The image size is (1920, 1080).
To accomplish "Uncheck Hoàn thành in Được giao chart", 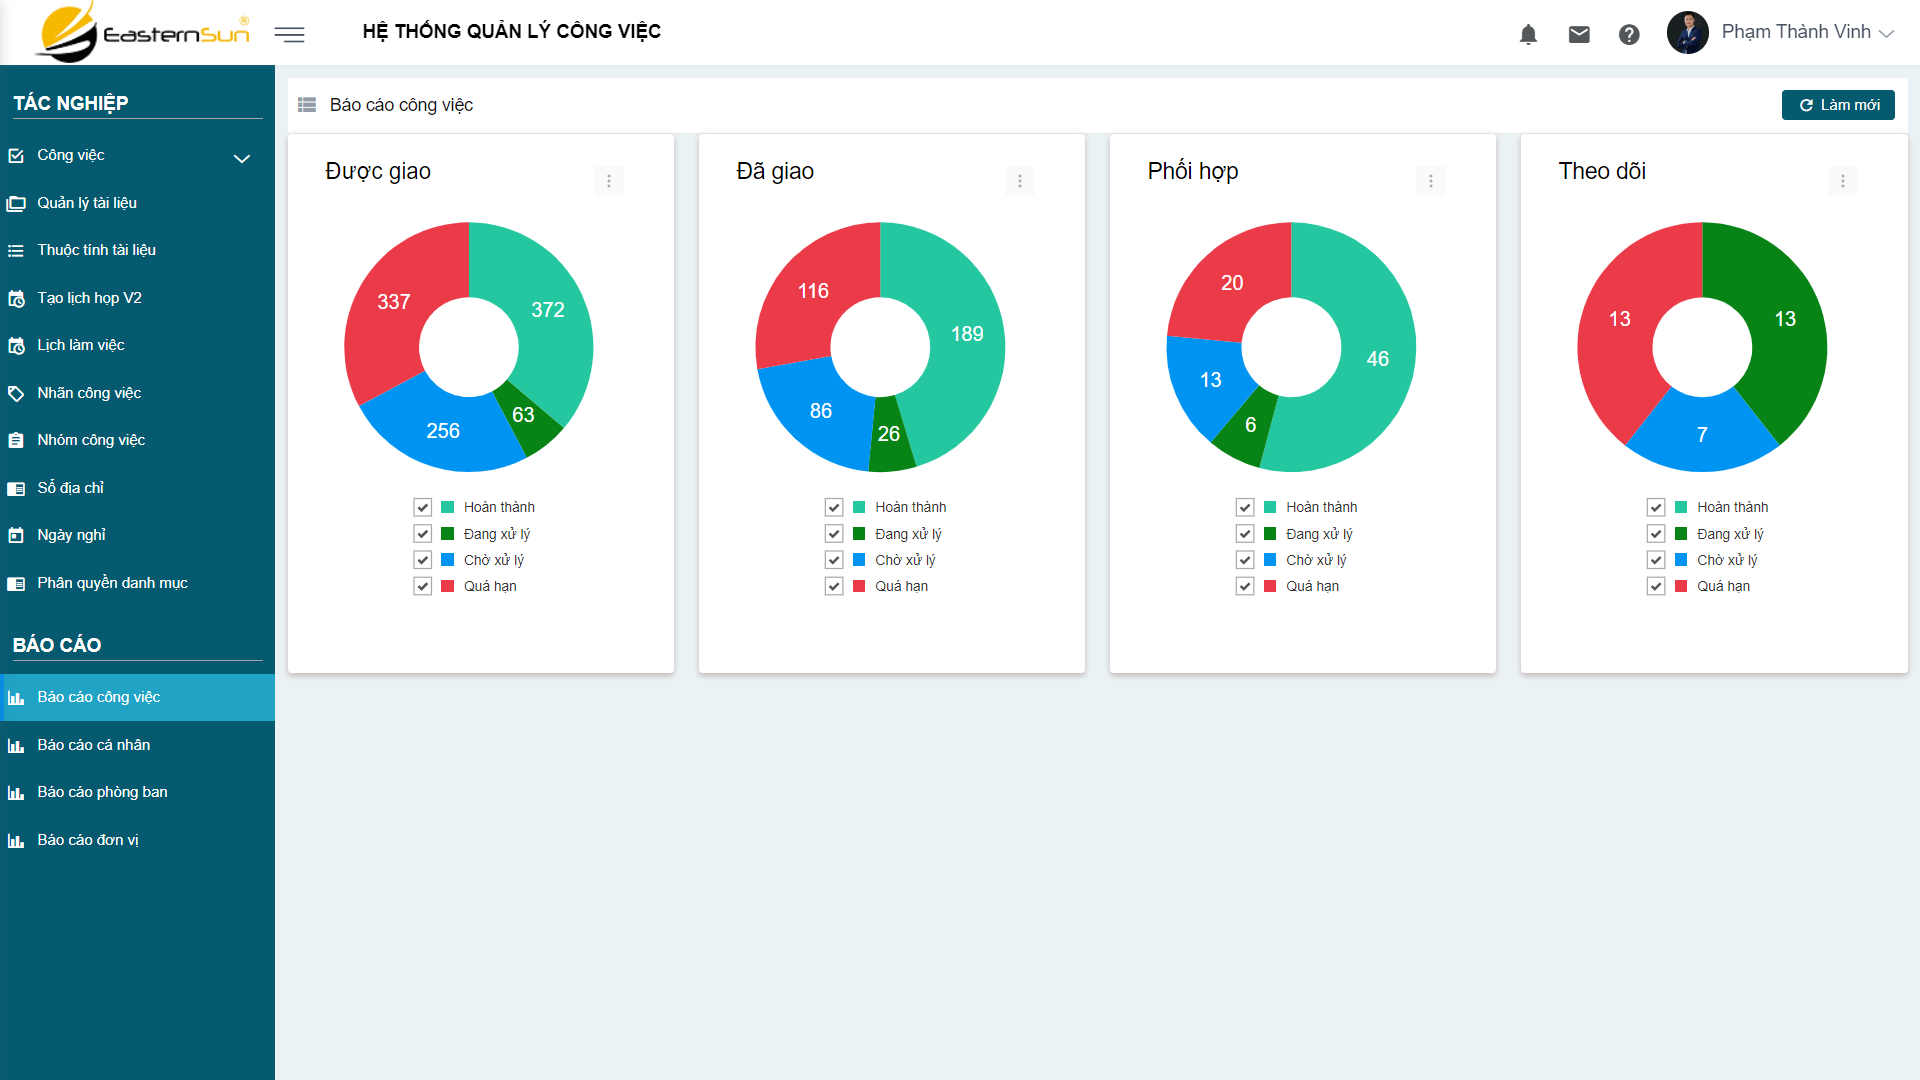I will point(423,508).
